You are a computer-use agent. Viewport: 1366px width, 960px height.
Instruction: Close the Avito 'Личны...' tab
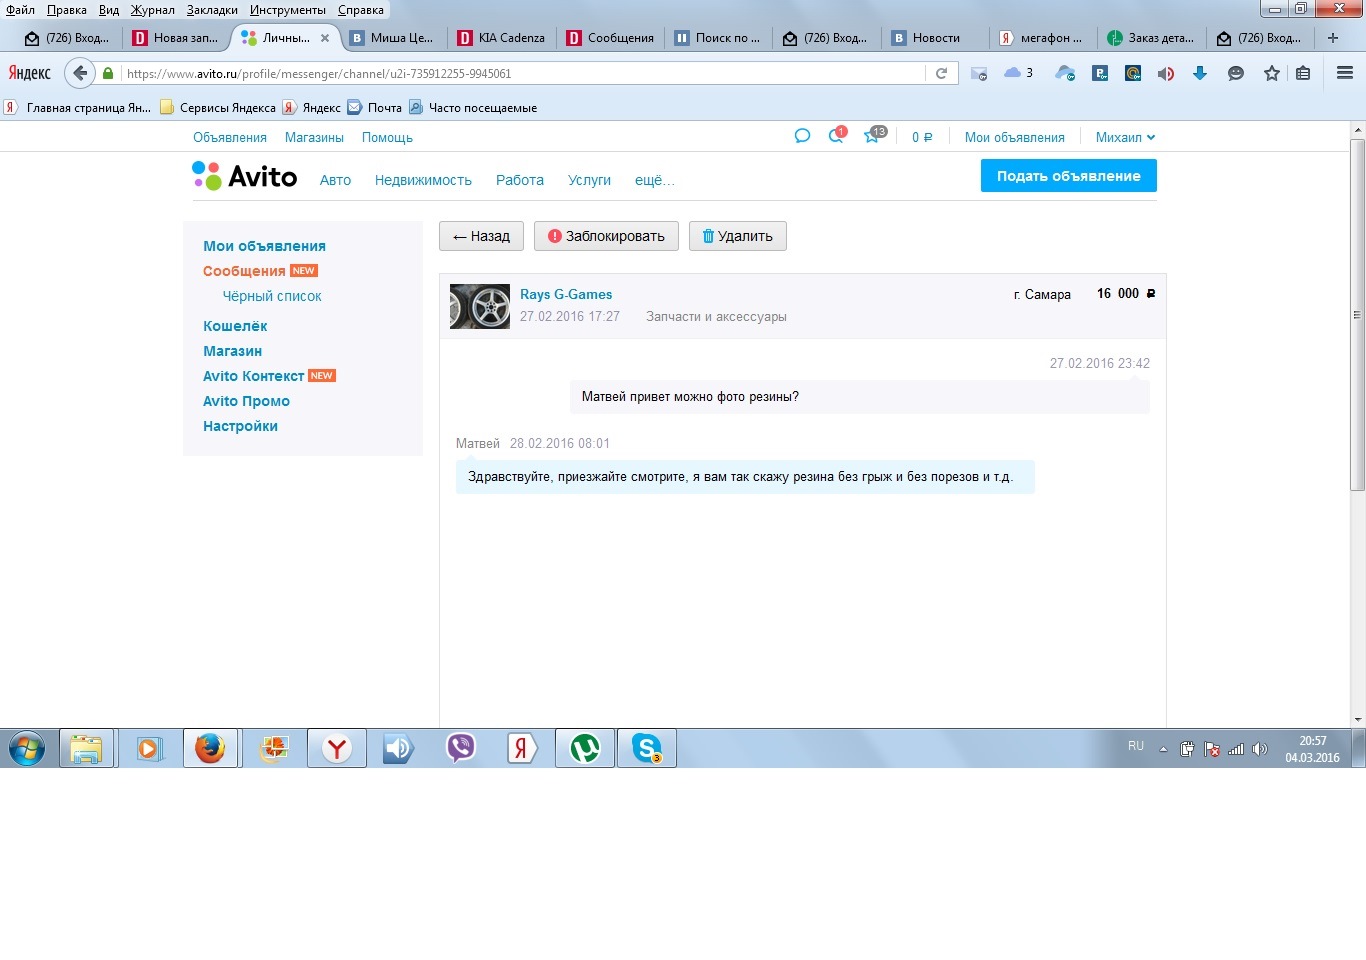325,38
